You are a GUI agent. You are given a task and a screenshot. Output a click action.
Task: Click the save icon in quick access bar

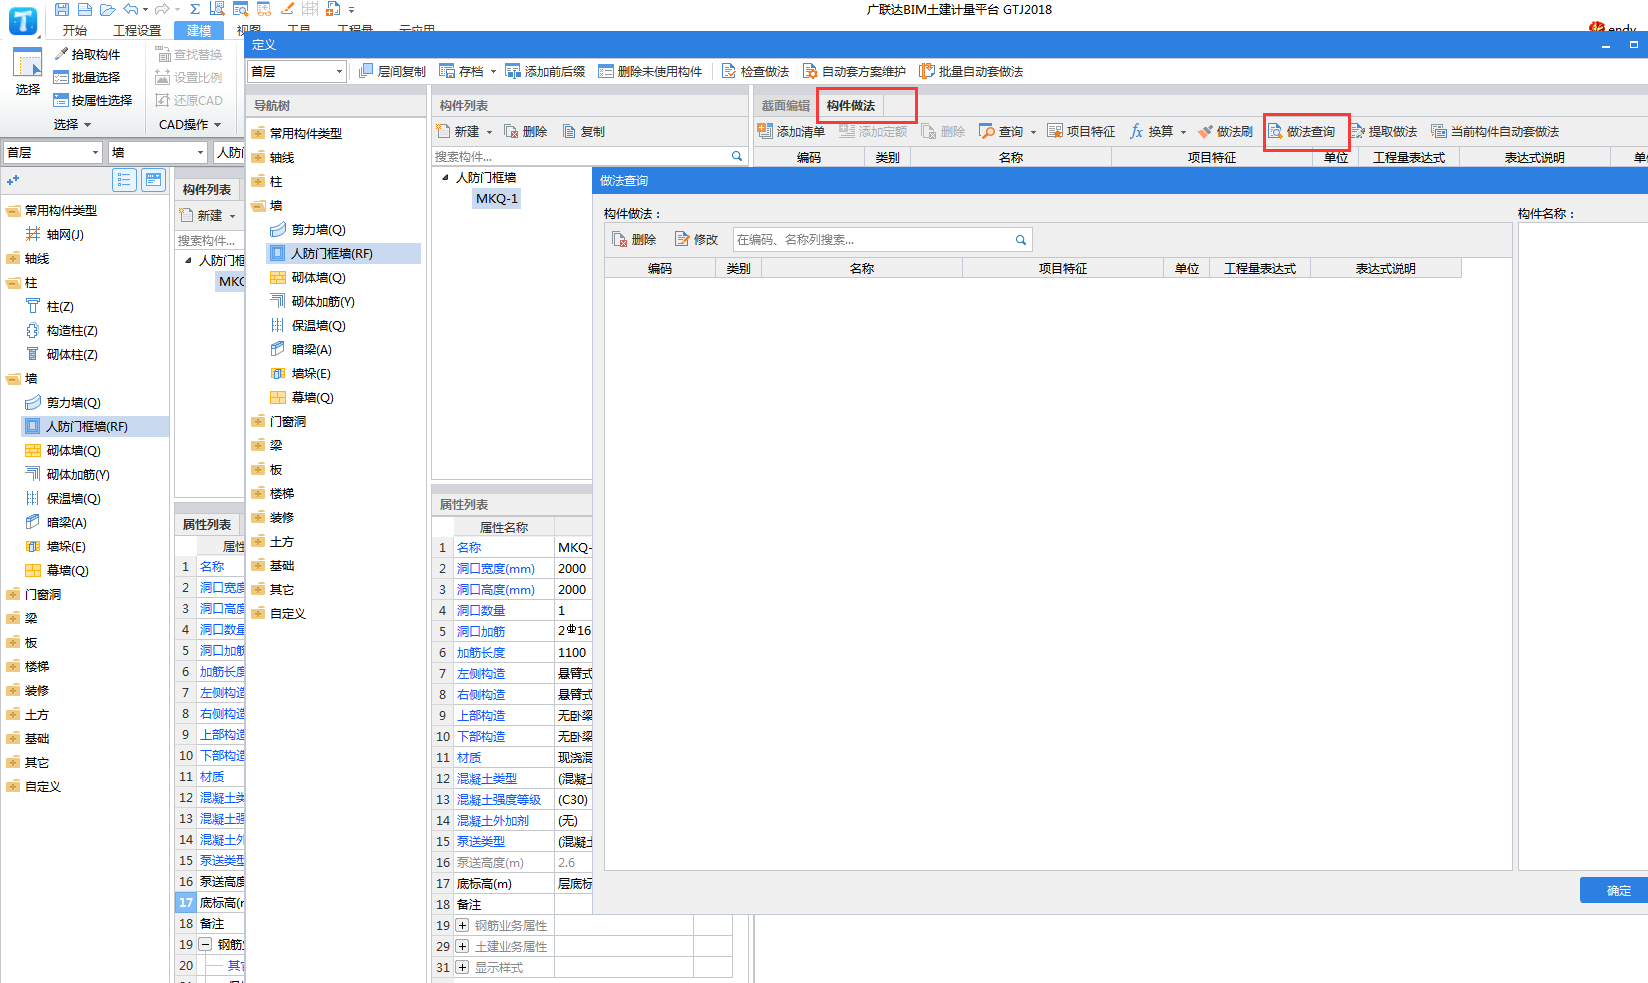tap(62, 9)
